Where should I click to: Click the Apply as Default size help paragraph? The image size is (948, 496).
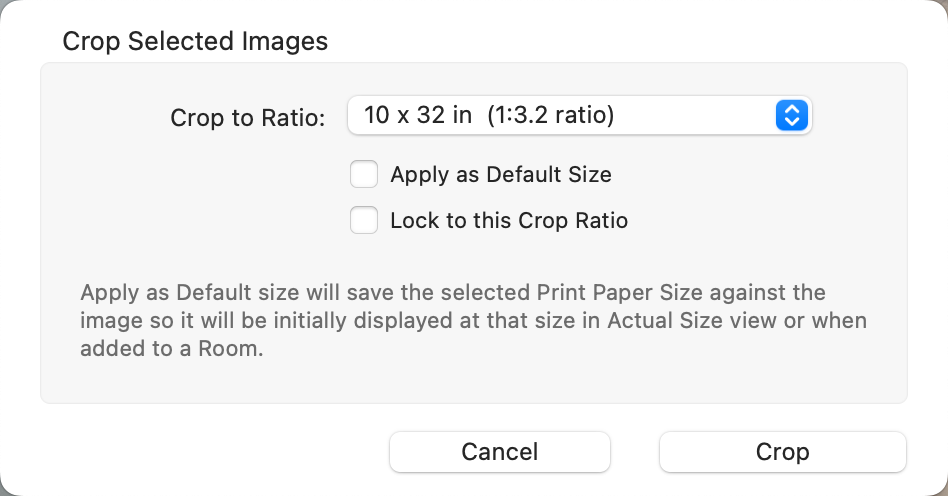click(x=472, y=322)
